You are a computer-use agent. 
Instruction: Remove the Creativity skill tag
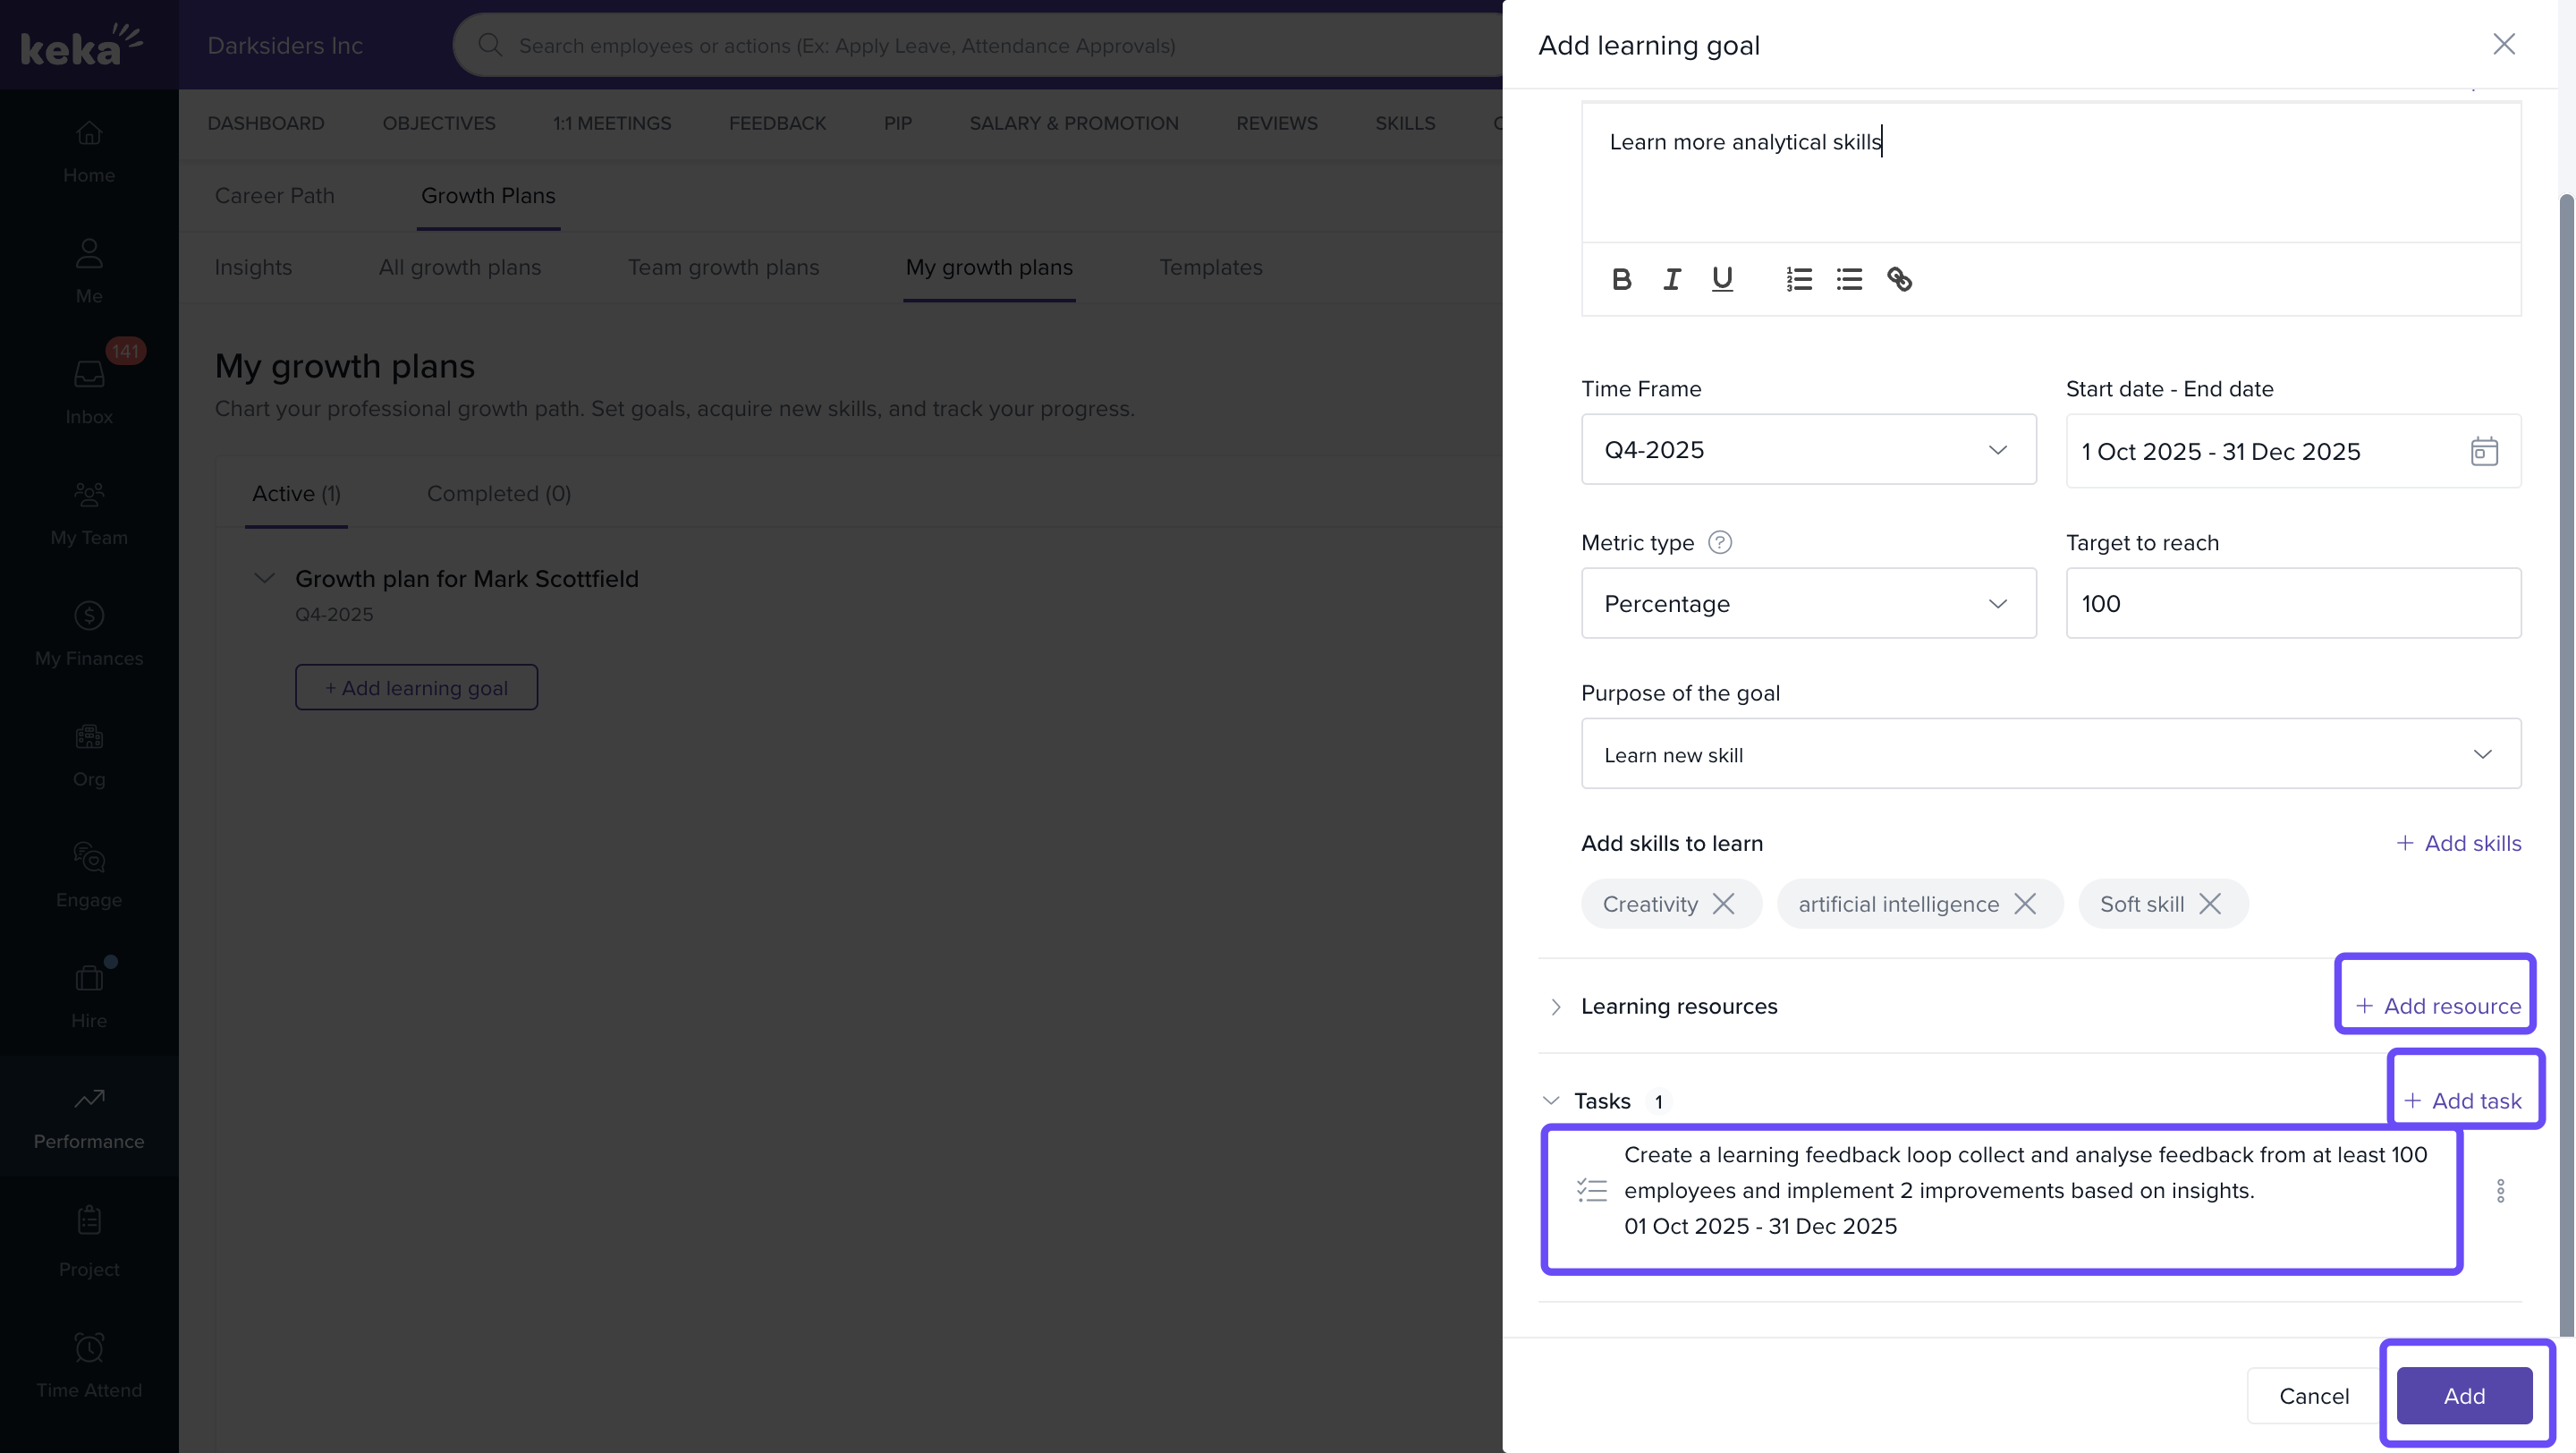tap(1723, 904)
